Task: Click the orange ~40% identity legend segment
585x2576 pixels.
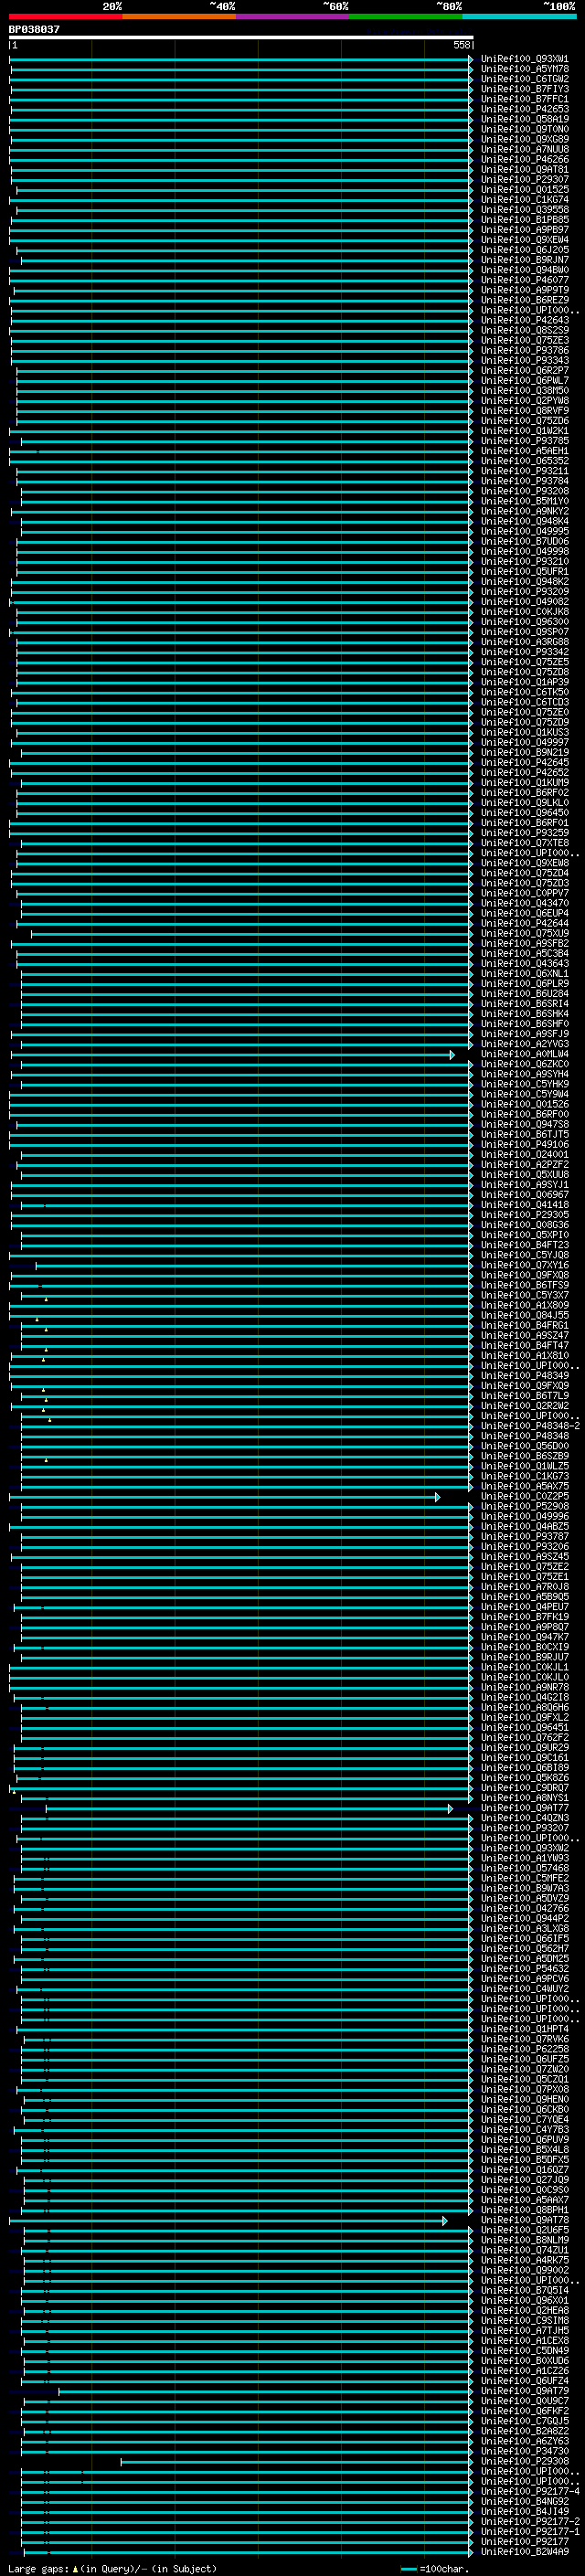Action: (179, 16)
